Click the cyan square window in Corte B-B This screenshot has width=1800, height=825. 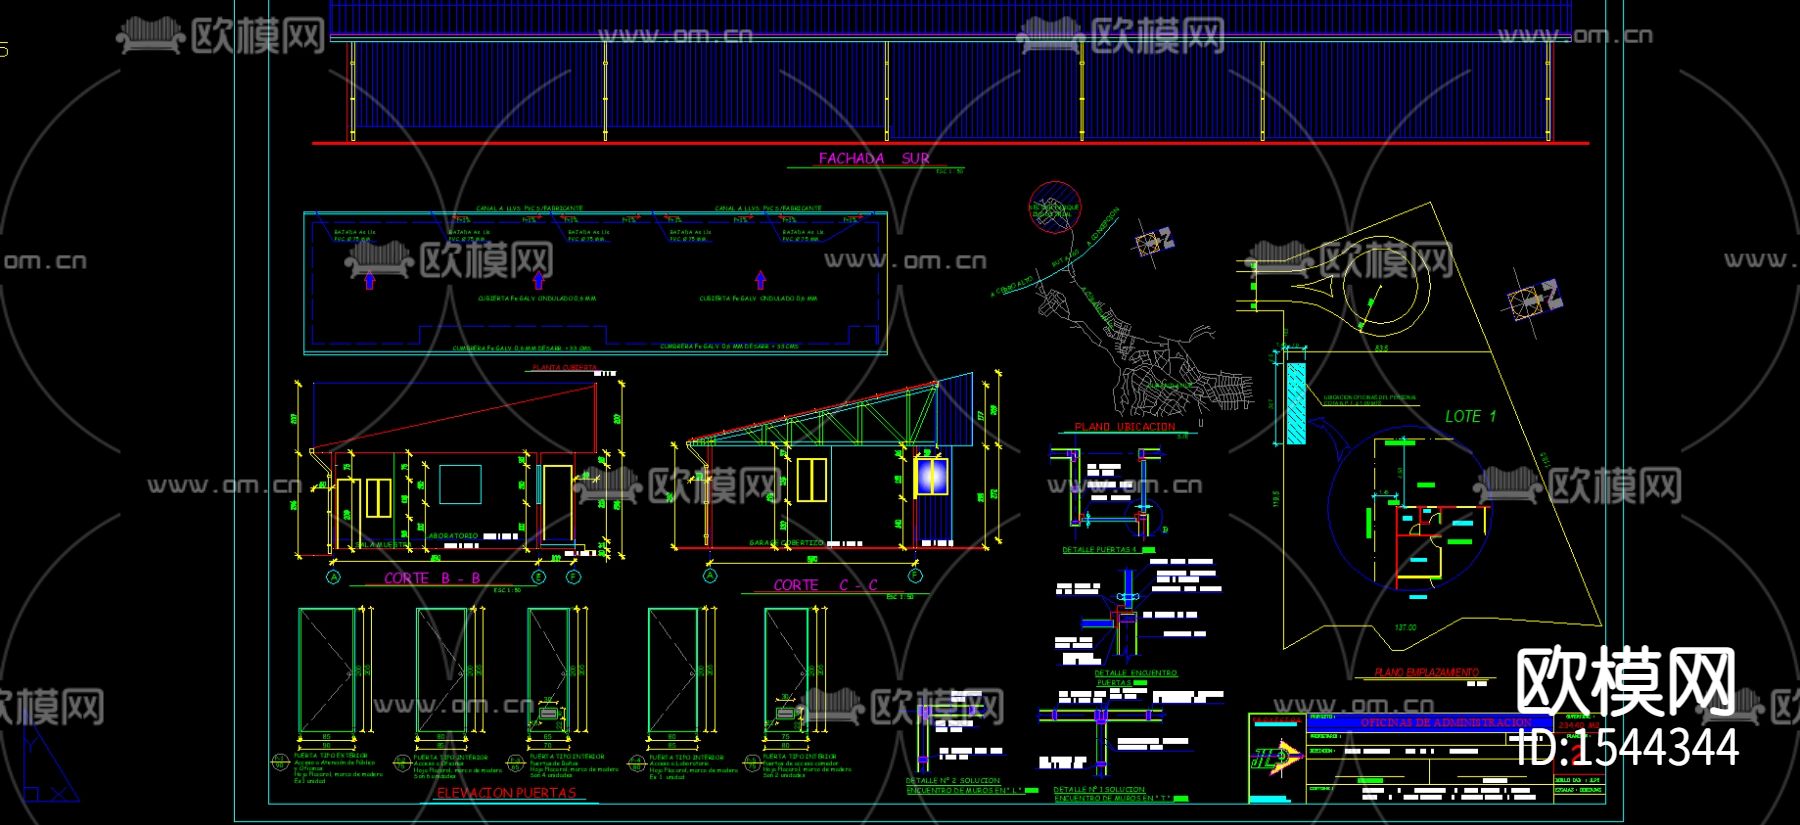click(x=460, y=485)
